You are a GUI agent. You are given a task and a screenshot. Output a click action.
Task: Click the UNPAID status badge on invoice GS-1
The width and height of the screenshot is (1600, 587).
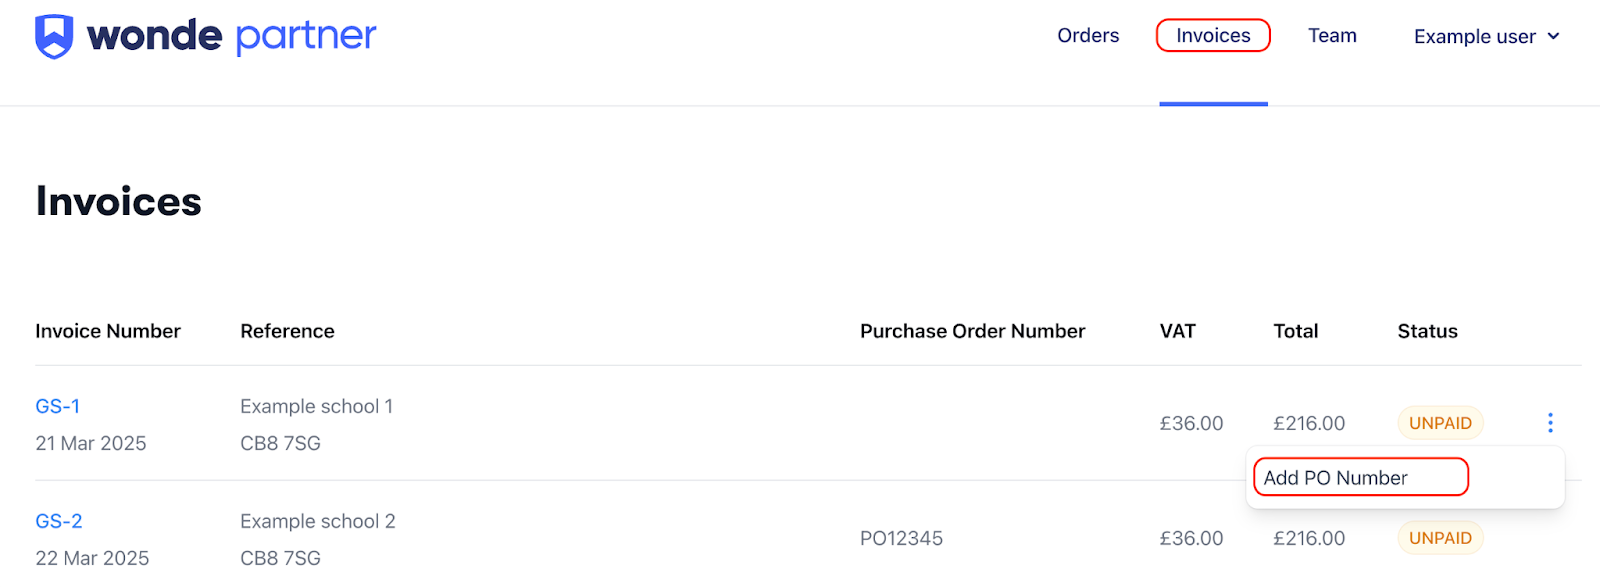1439,422
